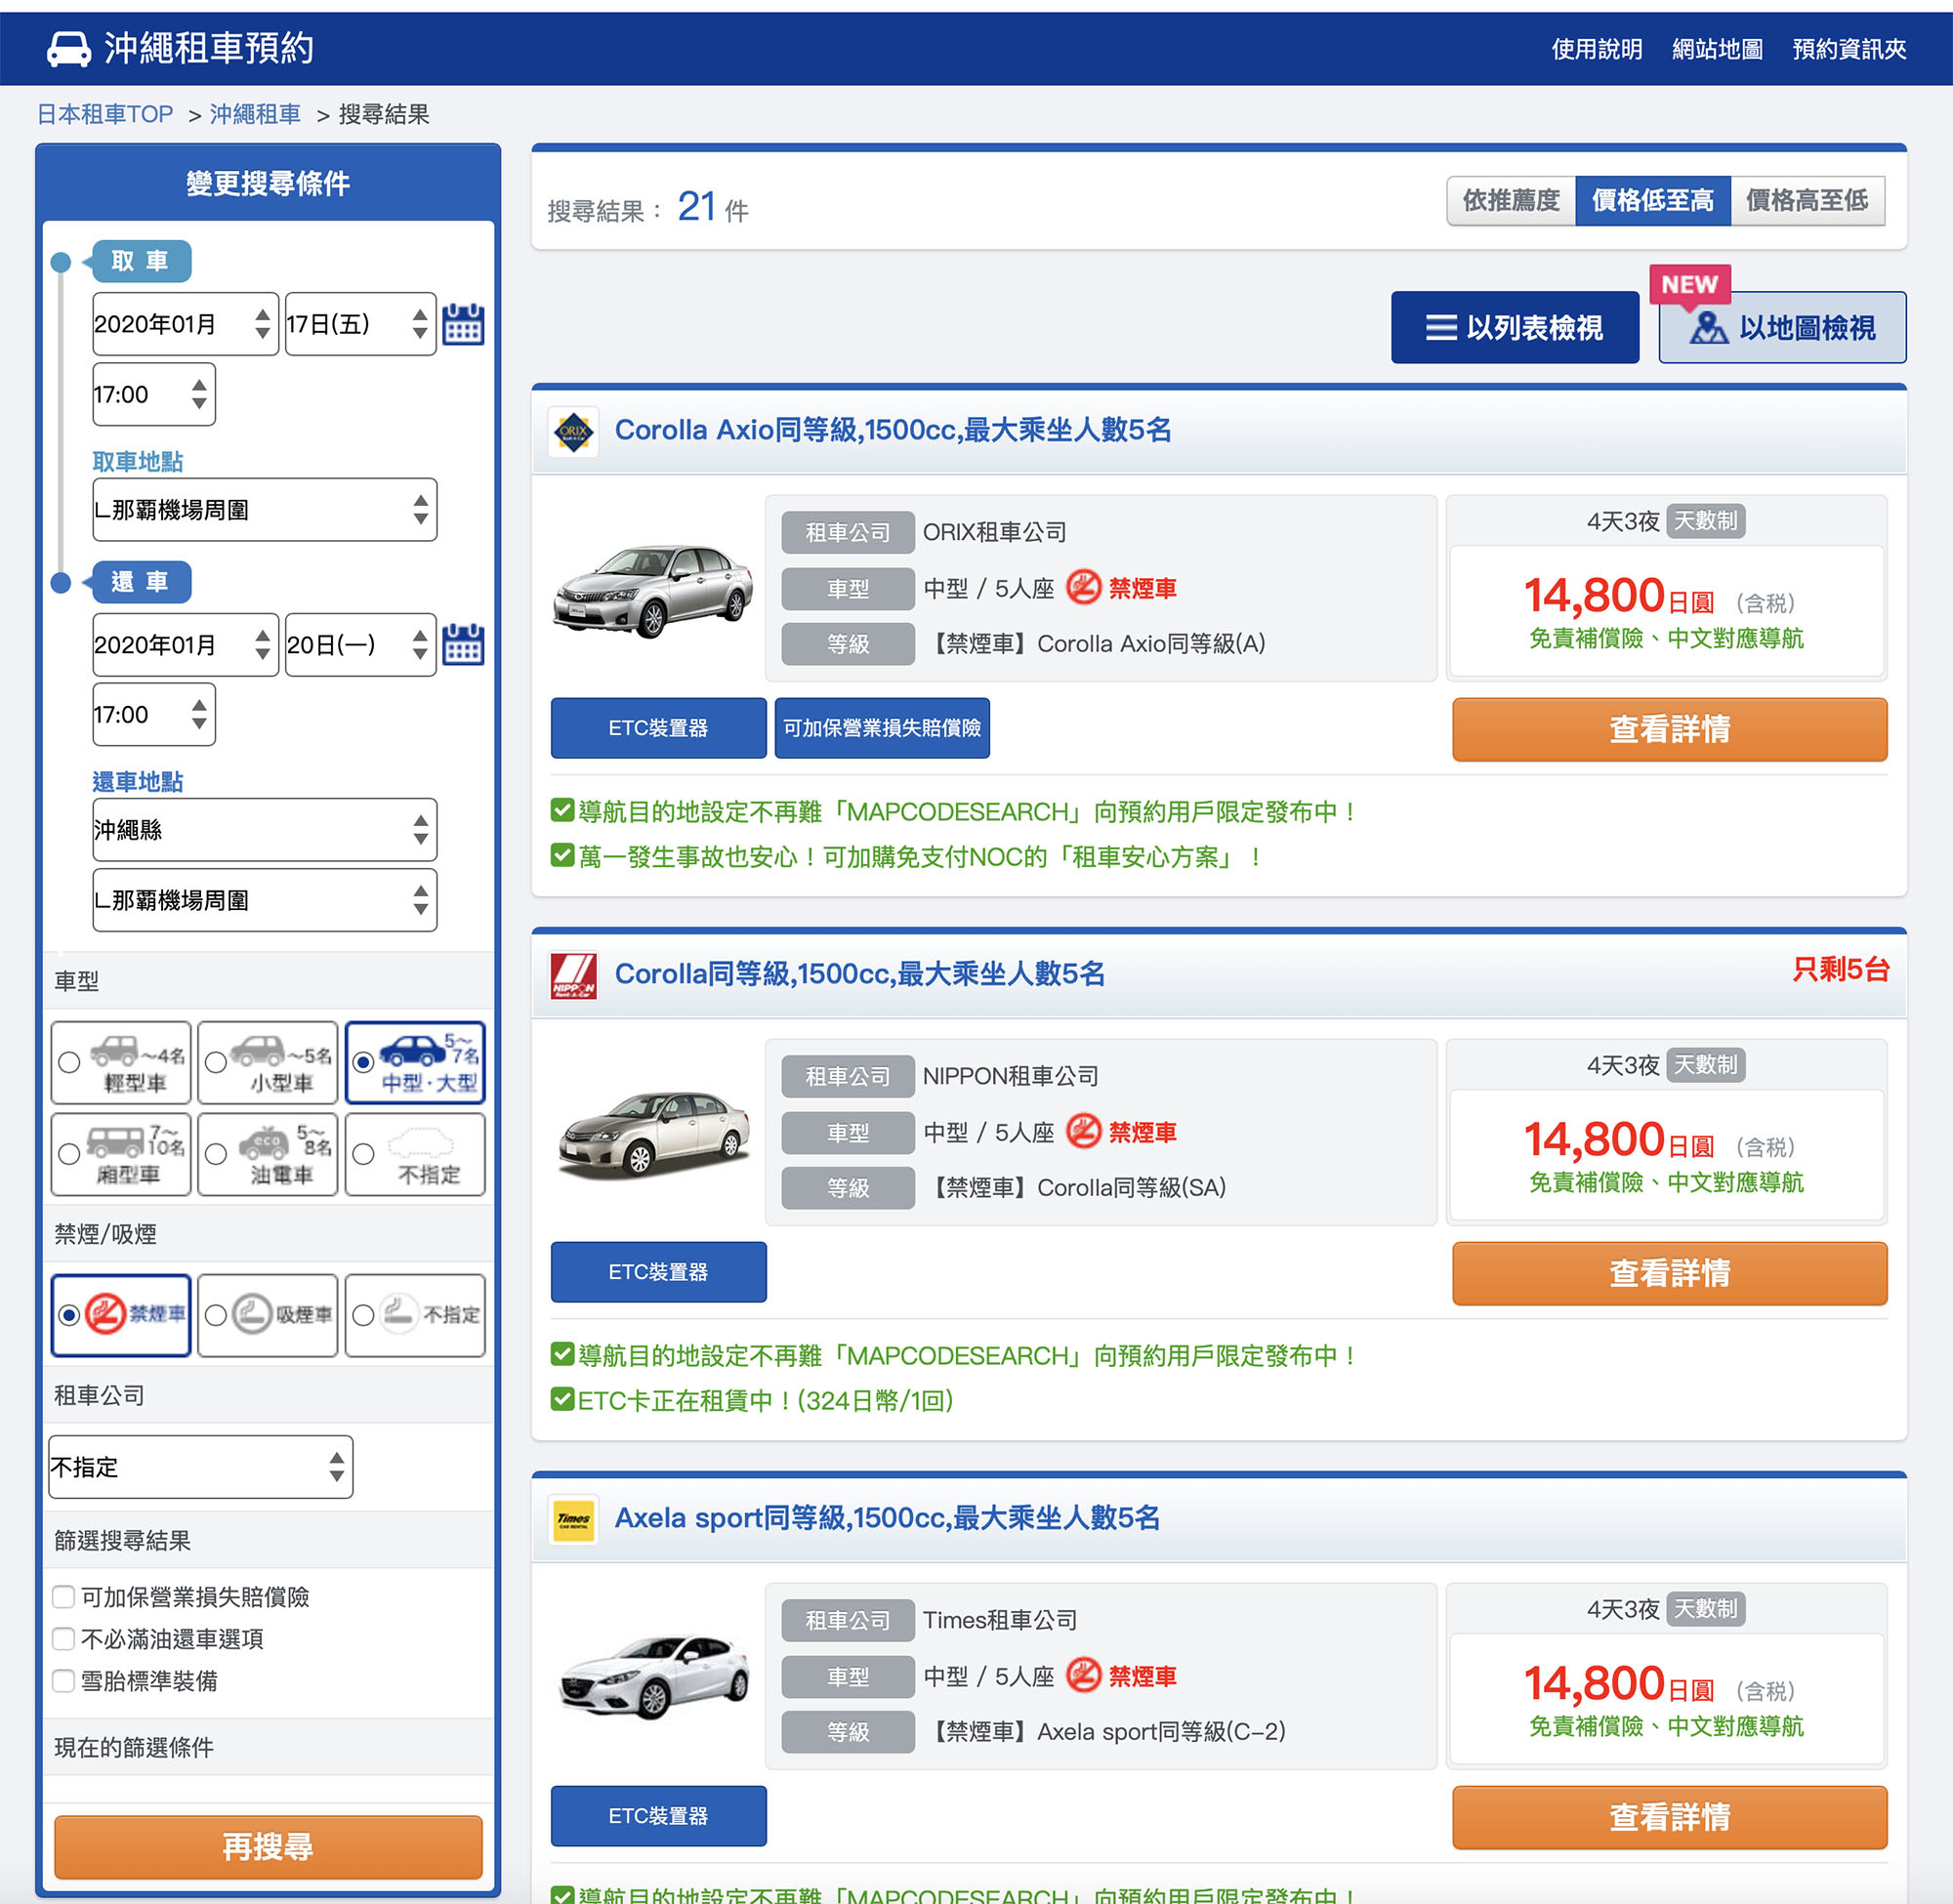Click the NEW badge above map view
This screenshot has height=1904, width=1953.
point(1689,285)
